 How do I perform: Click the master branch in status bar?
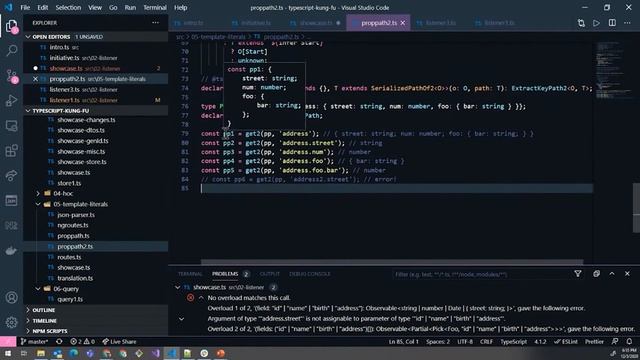pyautogui.click(x=34, y=342)
